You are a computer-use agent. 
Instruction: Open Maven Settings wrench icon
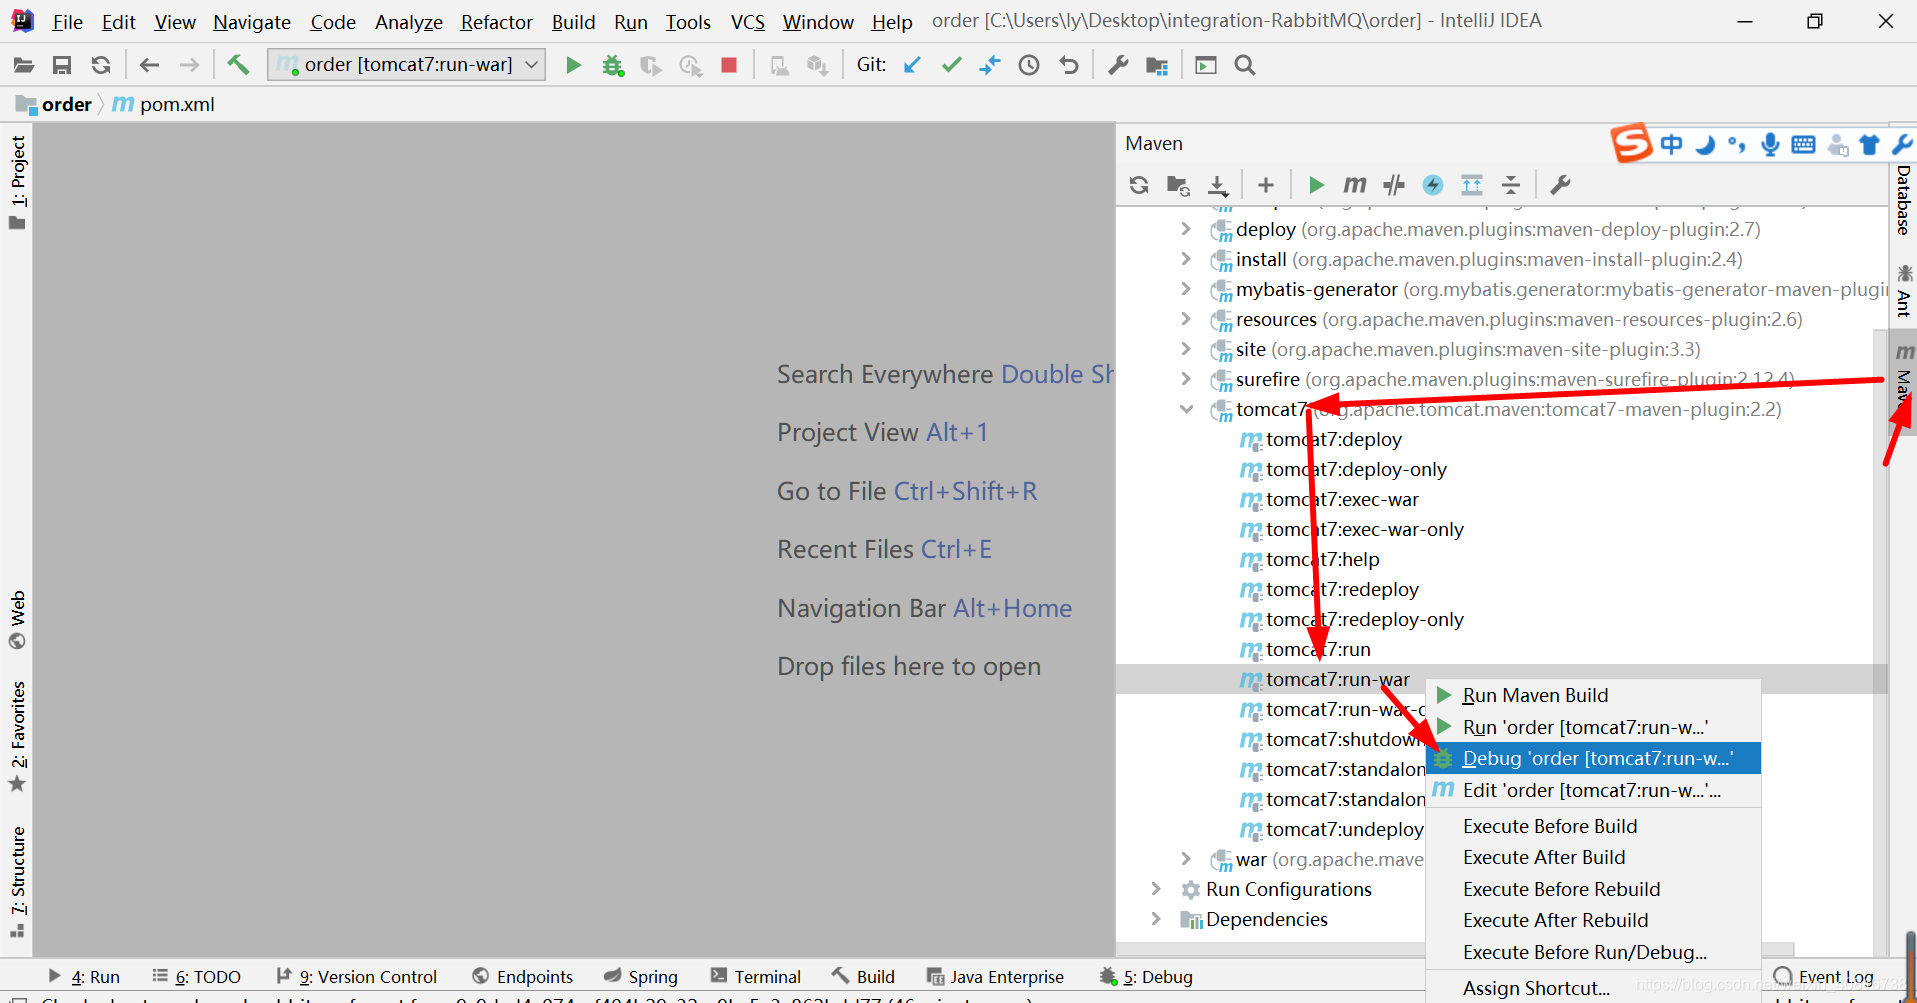1560,185
